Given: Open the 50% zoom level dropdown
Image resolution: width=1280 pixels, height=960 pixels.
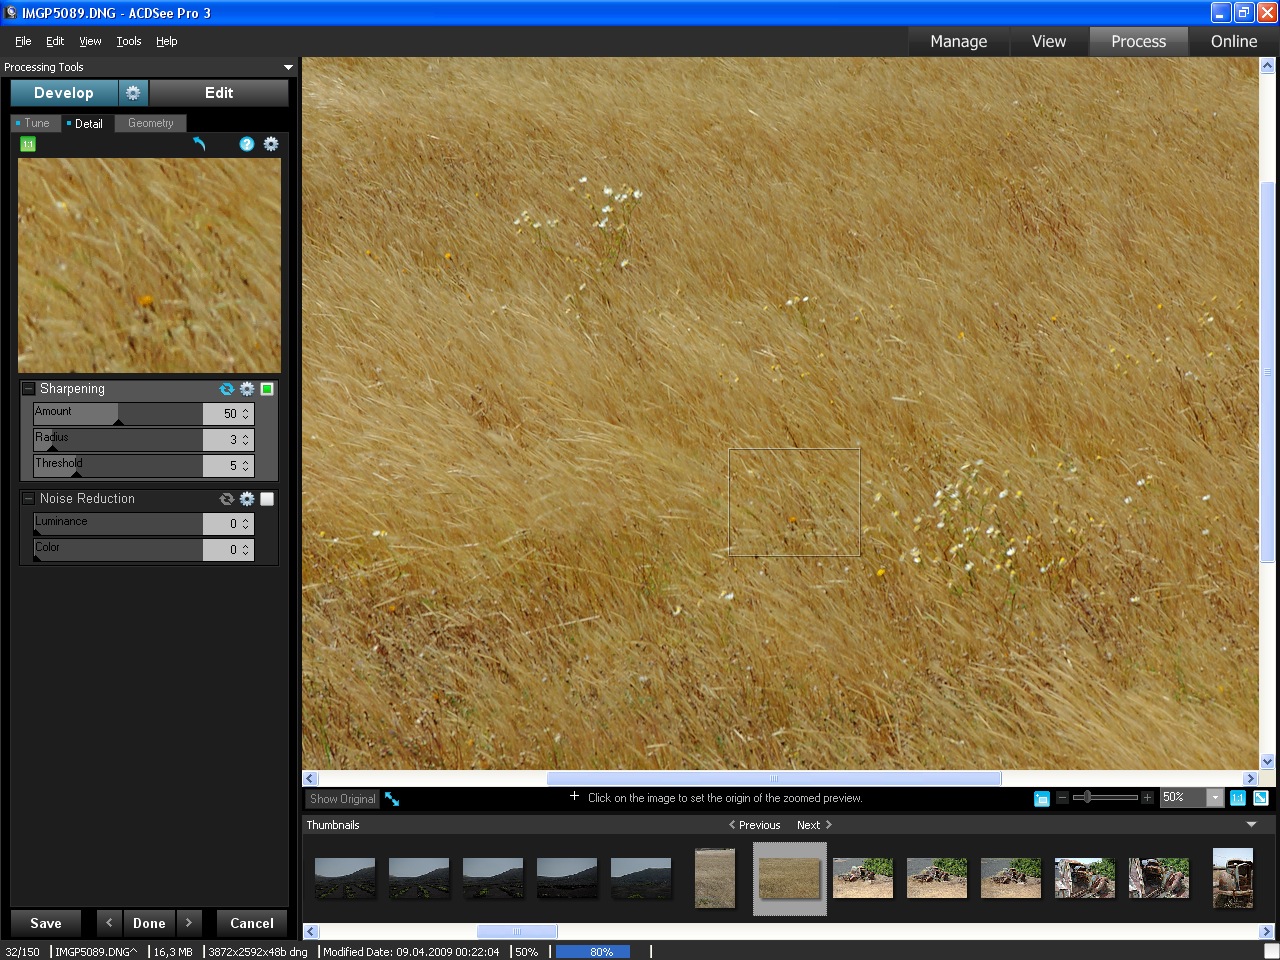Looking at the screenshot, I should point(1215,798).
